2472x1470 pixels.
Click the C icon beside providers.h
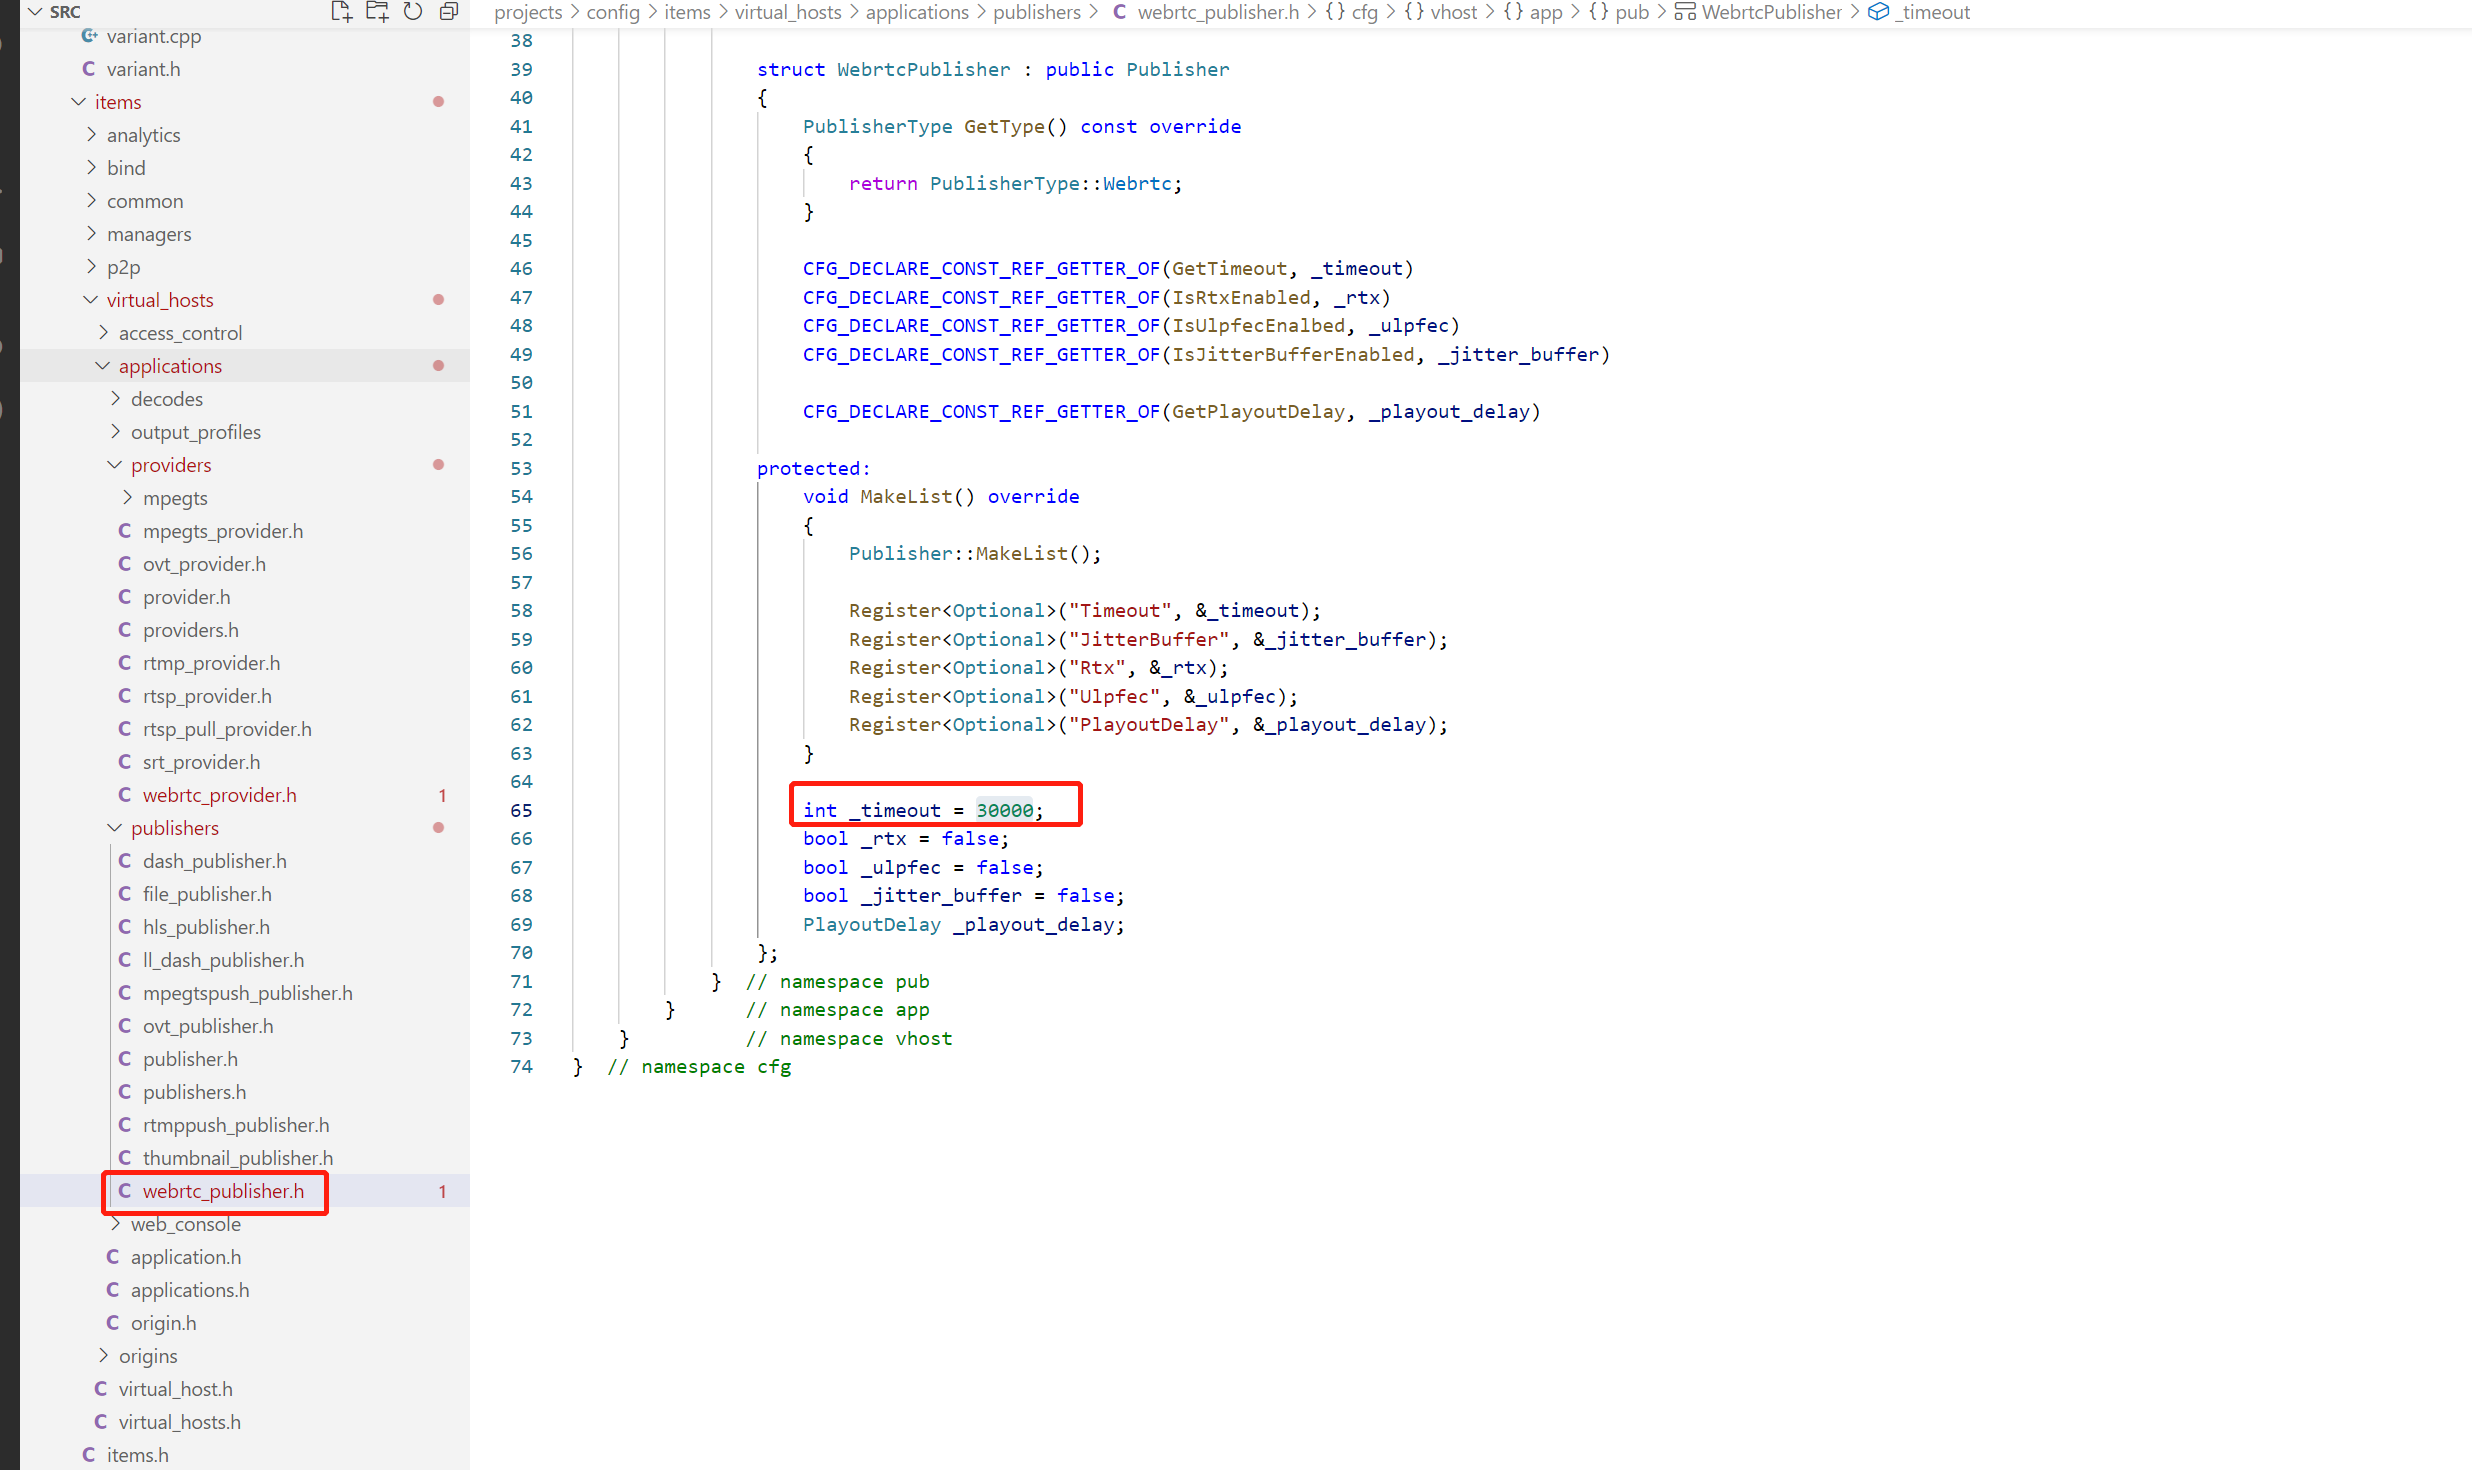click(124, 629)
